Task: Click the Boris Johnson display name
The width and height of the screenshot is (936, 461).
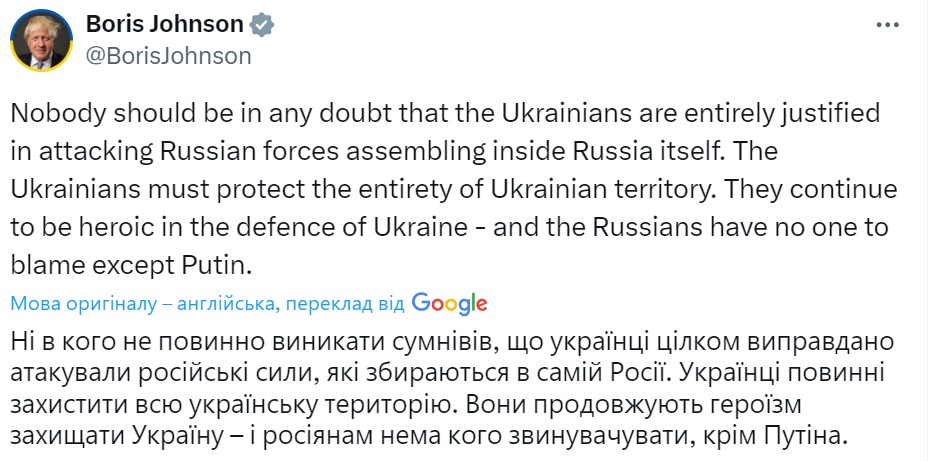Action: tap(164, 24)
